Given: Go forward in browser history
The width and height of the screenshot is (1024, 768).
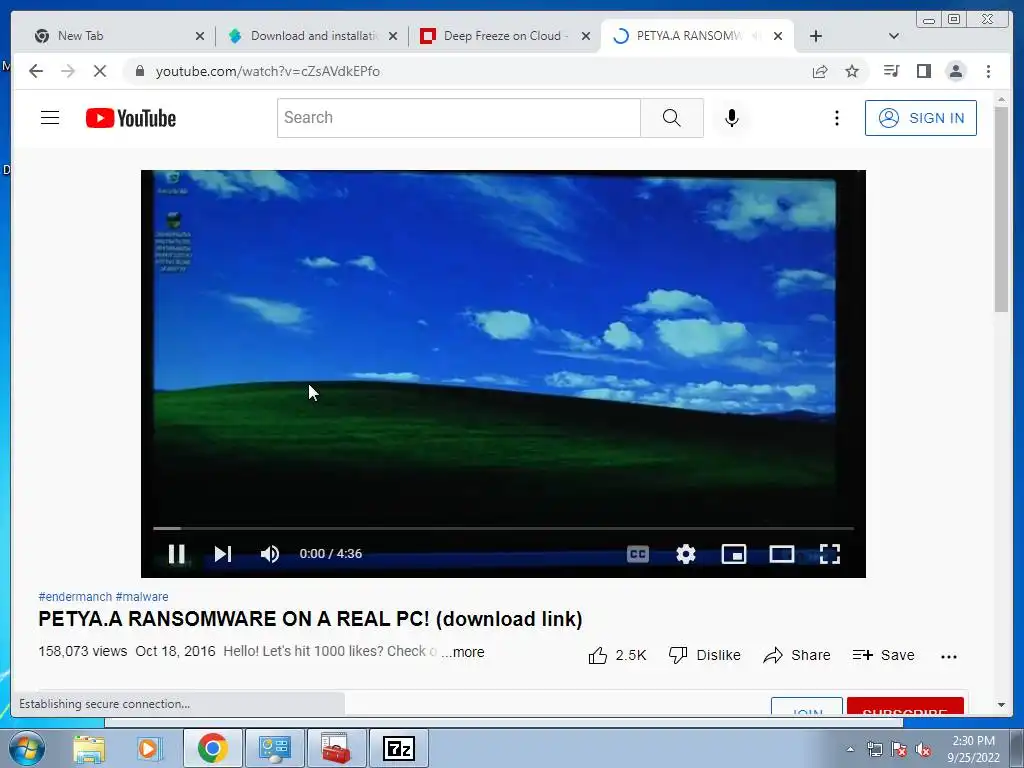Looking at the screenshot, I should pyautogui.click(x=68, y=71).
